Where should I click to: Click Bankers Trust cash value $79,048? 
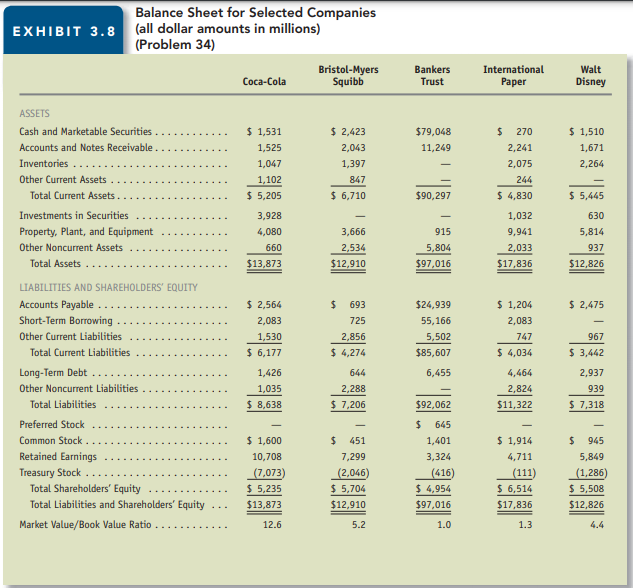point(433,132)
